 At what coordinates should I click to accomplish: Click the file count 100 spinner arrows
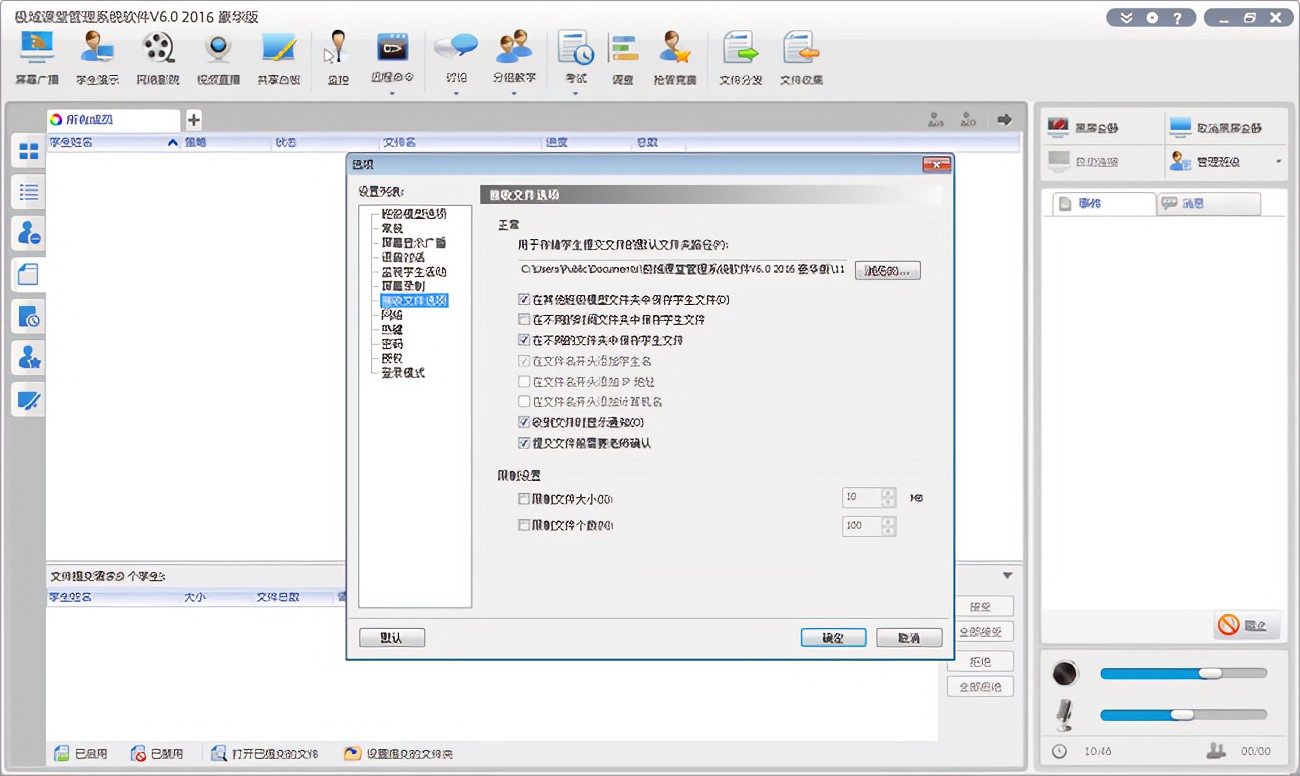click(x=889, y=525)
